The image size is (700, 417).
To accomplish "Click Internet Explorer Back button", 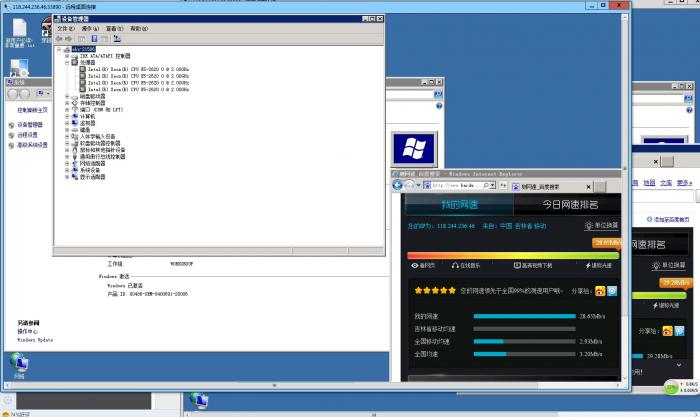I will click(397, 185).
